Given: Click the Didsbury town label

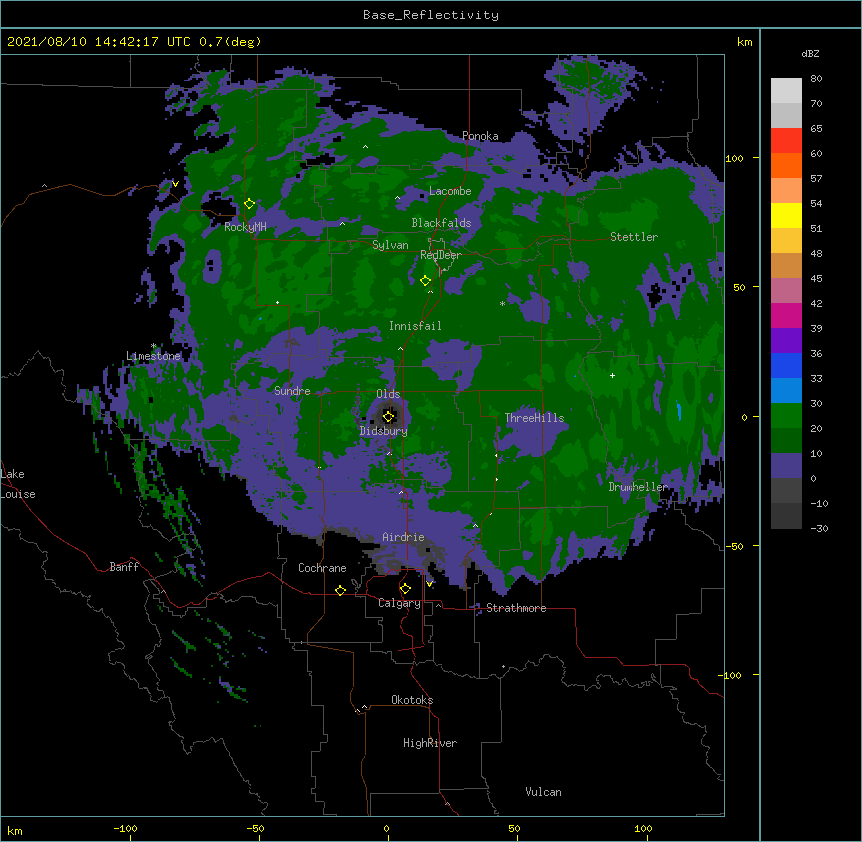Looking at the screenshot, I should tap(383, 431).
